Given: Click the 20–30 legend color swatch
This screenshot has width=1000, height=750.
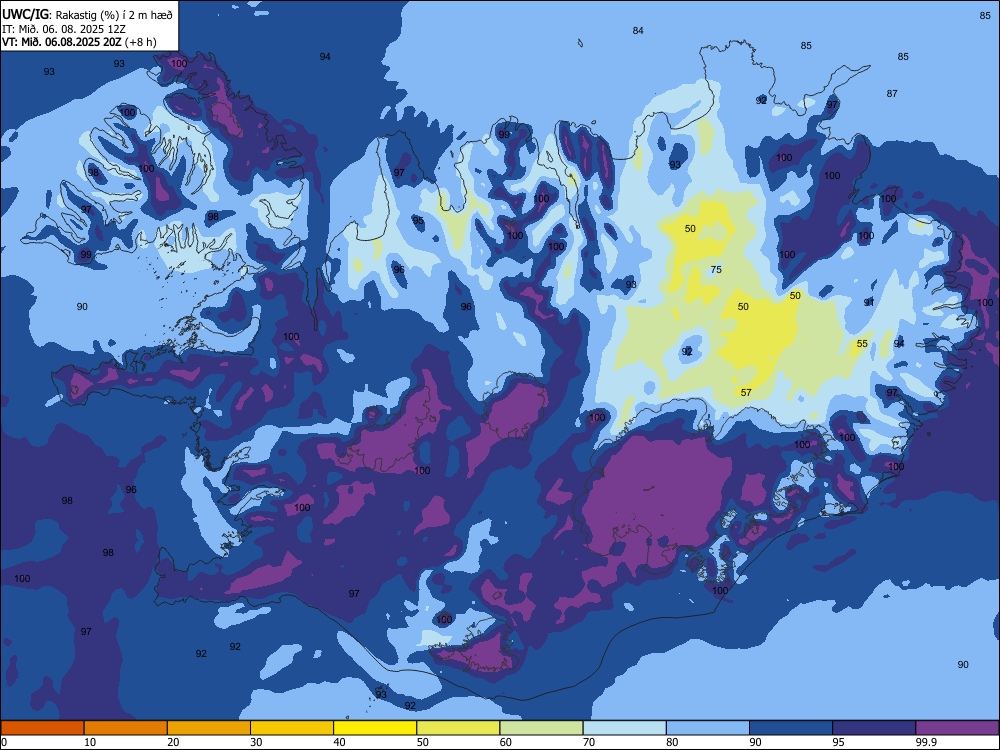Looking at the screenshot, I should [209, 728].
